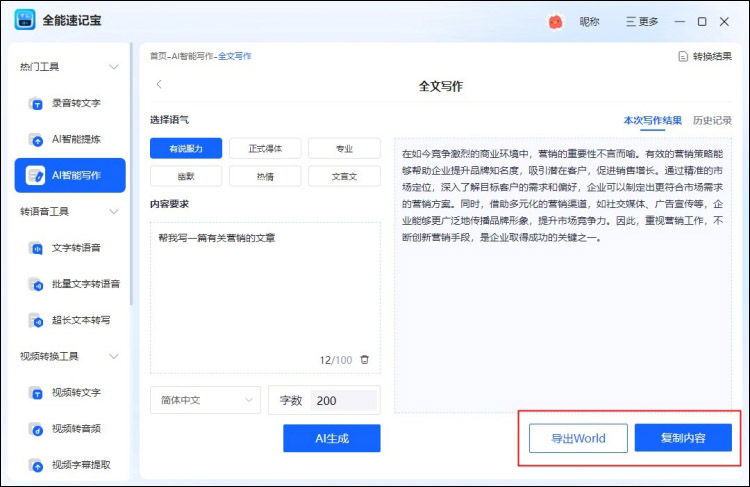Go back with the left arrow icon
This screenshot has height=487, width=750.
[159, 84]
